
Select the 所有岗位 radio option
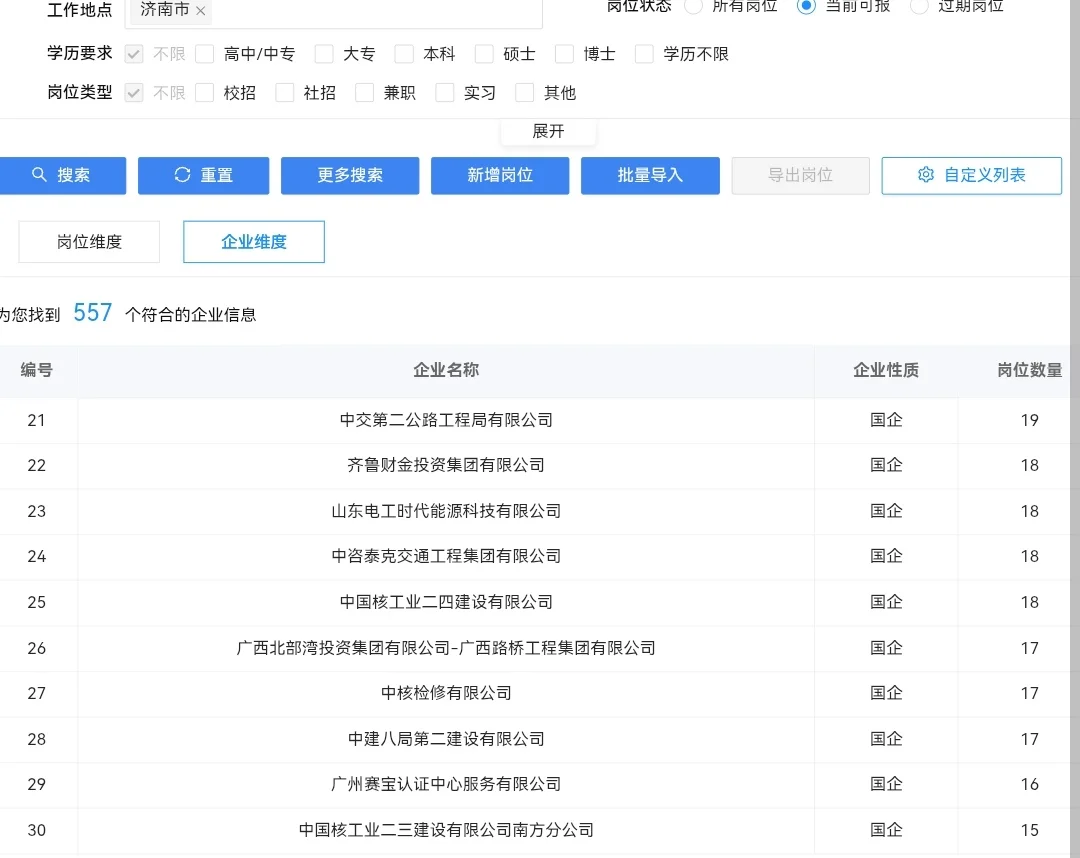(694, 6)
